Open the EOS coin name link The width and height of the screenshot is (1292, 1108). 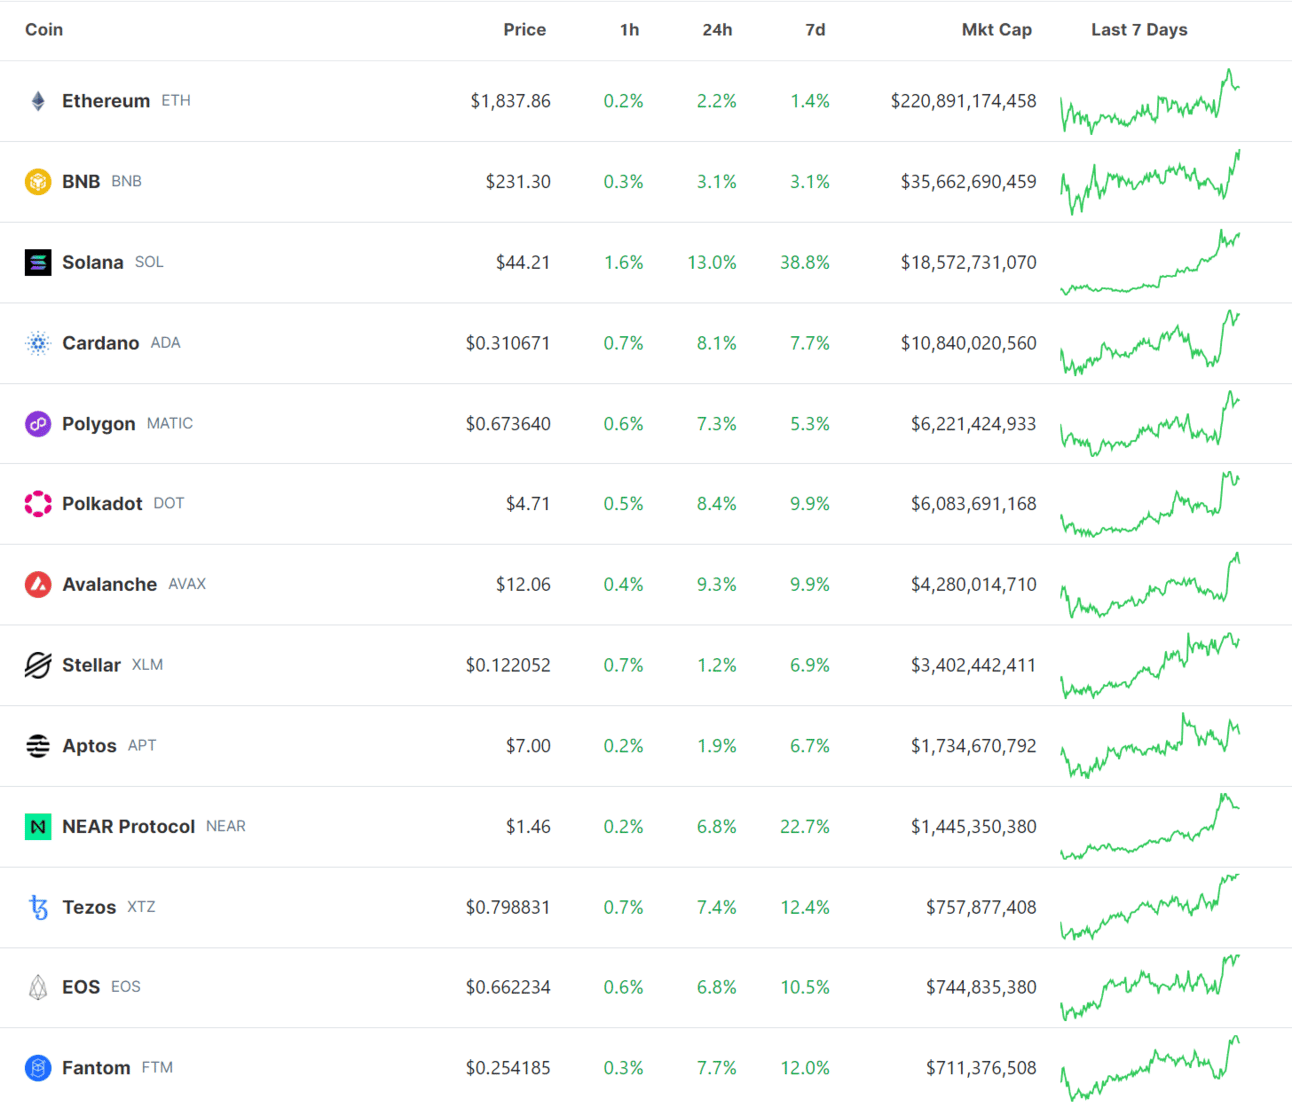pyautogui.click(x=81, y=987)
